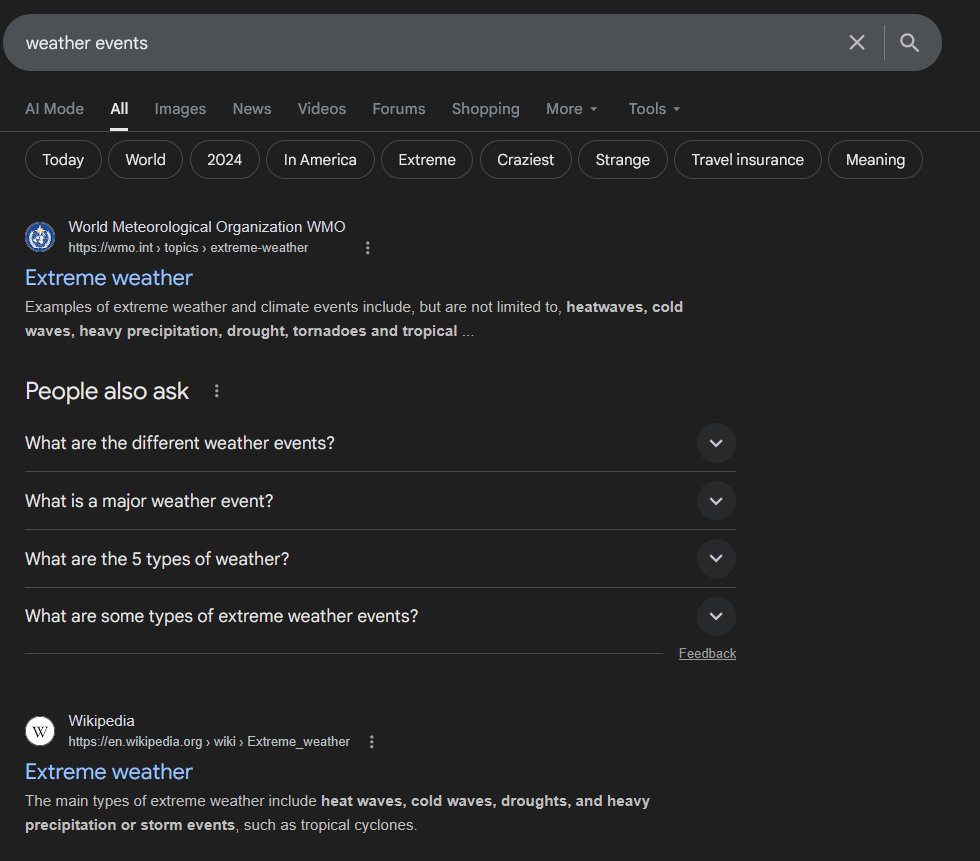Click the en.wikipedia.org Extreme_weather URL
This screenshot has height=861, width=980.
(209, 742)
